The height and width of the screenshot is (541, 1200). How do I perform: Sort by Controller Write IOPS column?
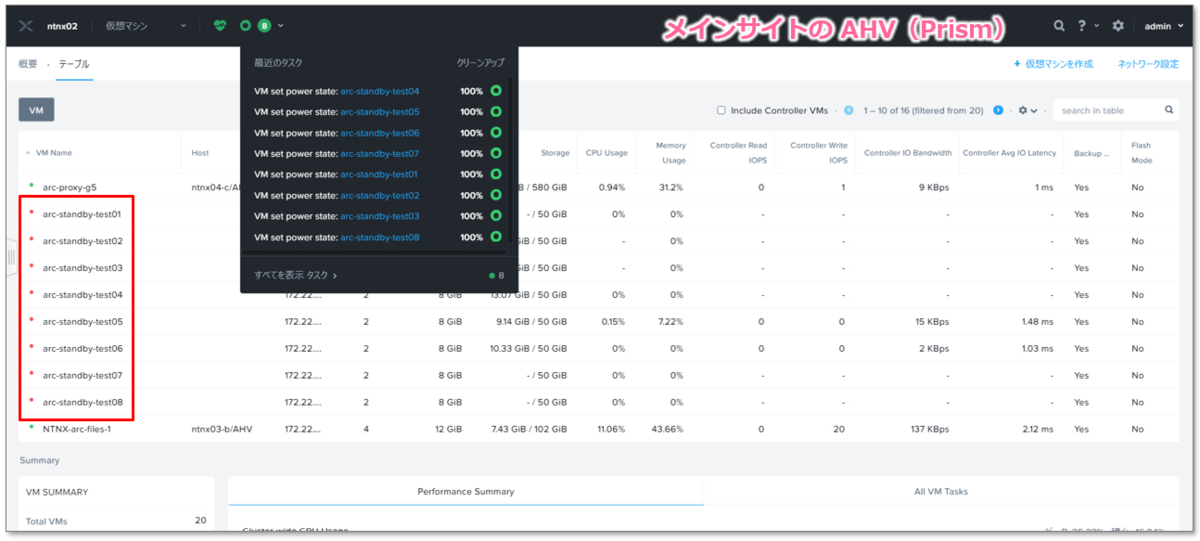click(x=818, y=153)
